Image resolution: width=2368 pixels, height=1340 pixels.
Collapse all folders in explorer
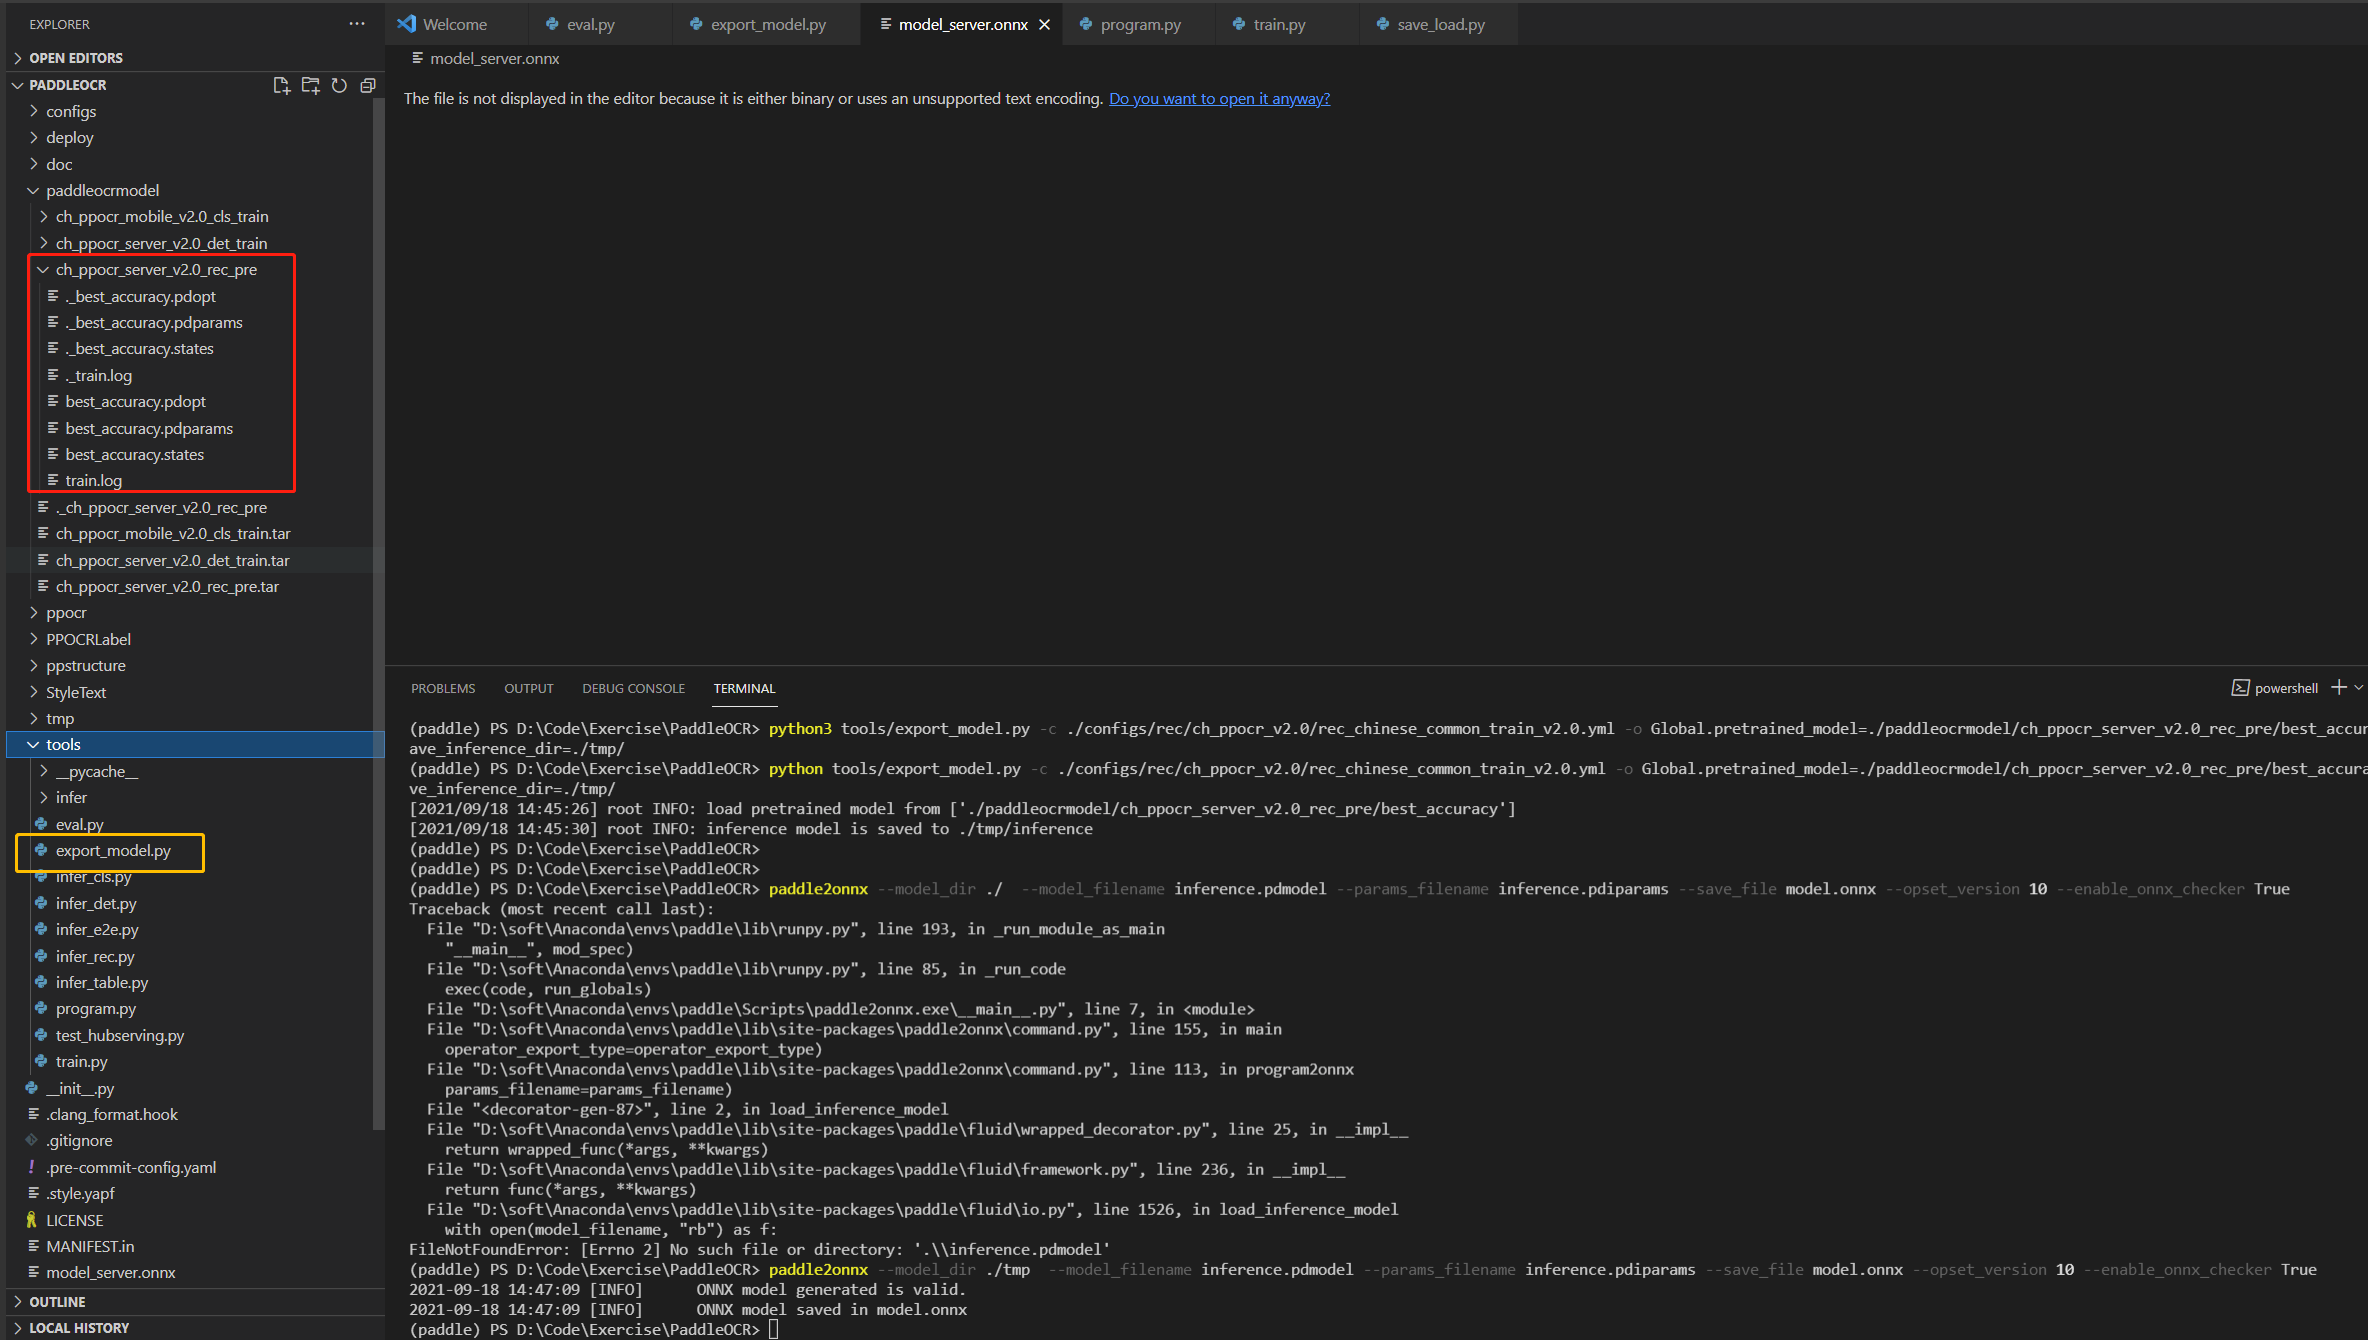click(368, 85)
